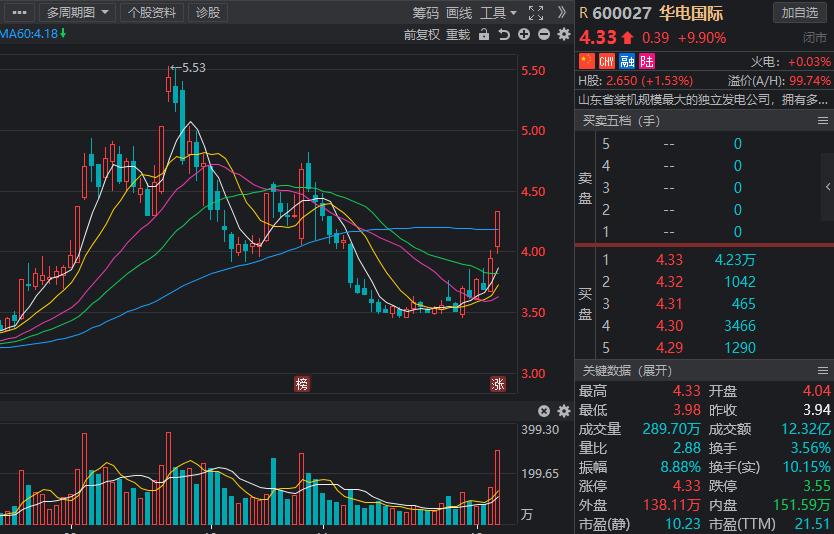Click the 市盈(静) 10.23 value
The image size is (834, 534).
682,524
